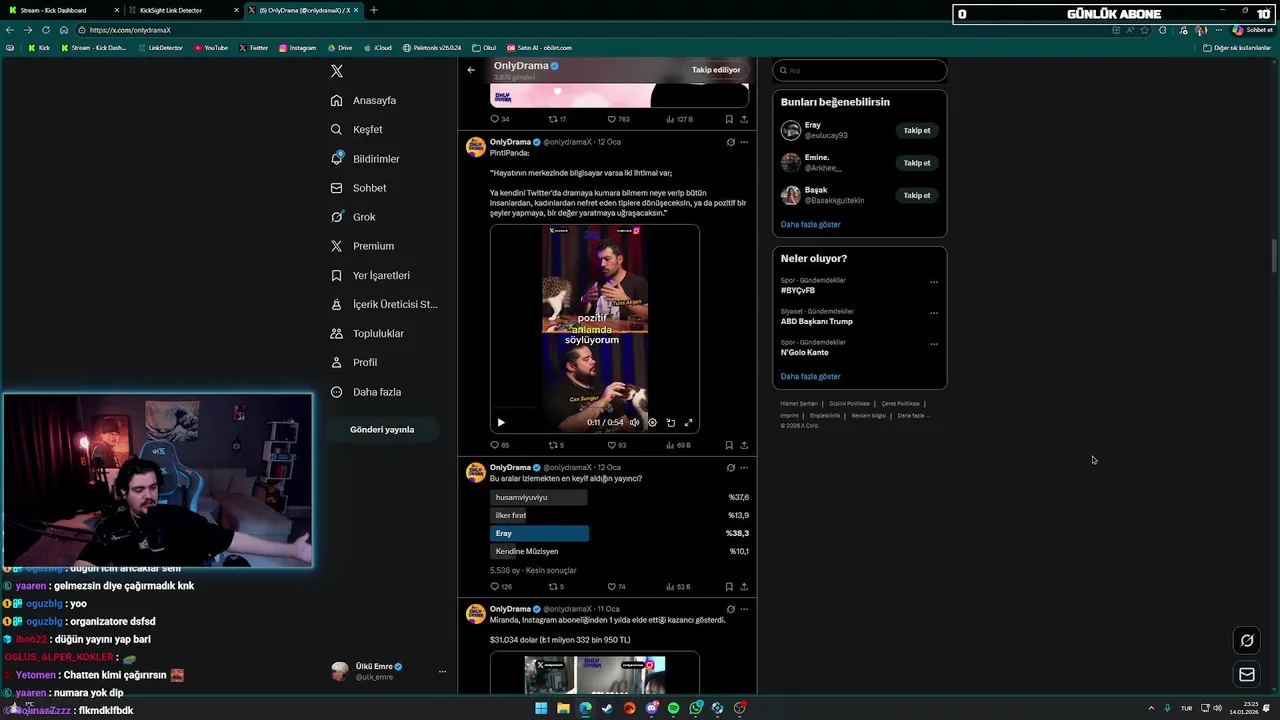This screenshot has height=720, width=1280.
Task: Open Topluluklar communities
Action: click(x=367, y=333)
